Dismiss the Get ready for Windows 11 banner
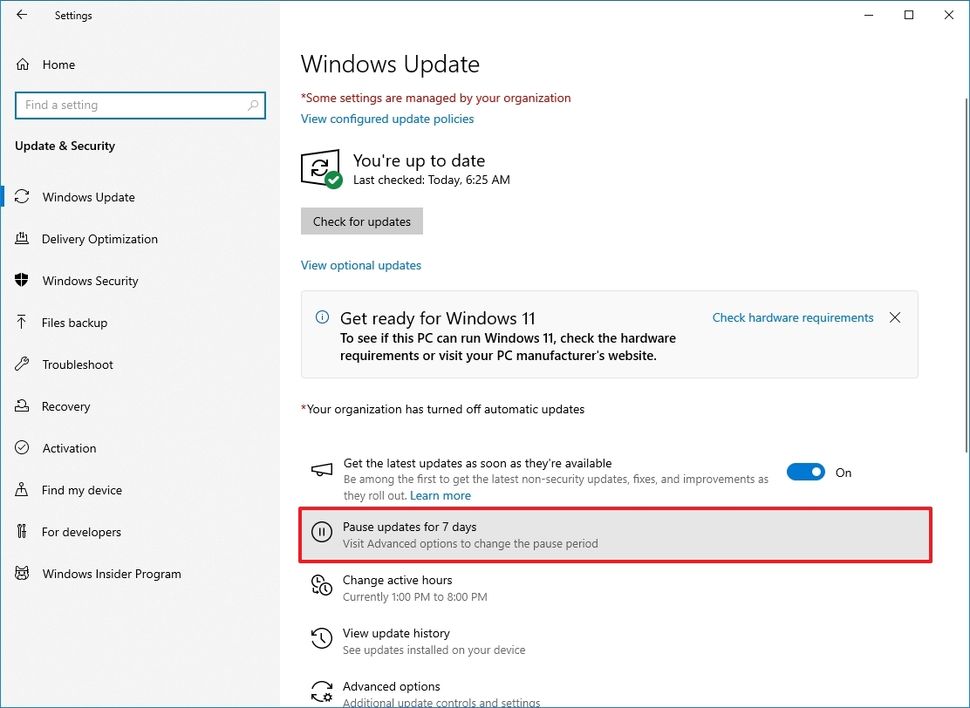 click(x=894, y=317)
